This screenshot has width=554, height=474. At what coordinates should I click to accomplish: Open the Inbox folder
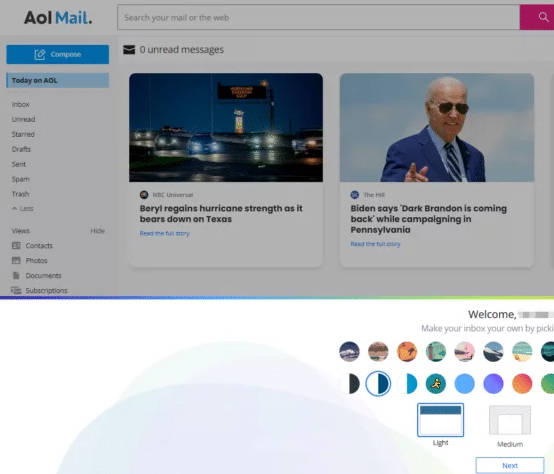[20, 105]
